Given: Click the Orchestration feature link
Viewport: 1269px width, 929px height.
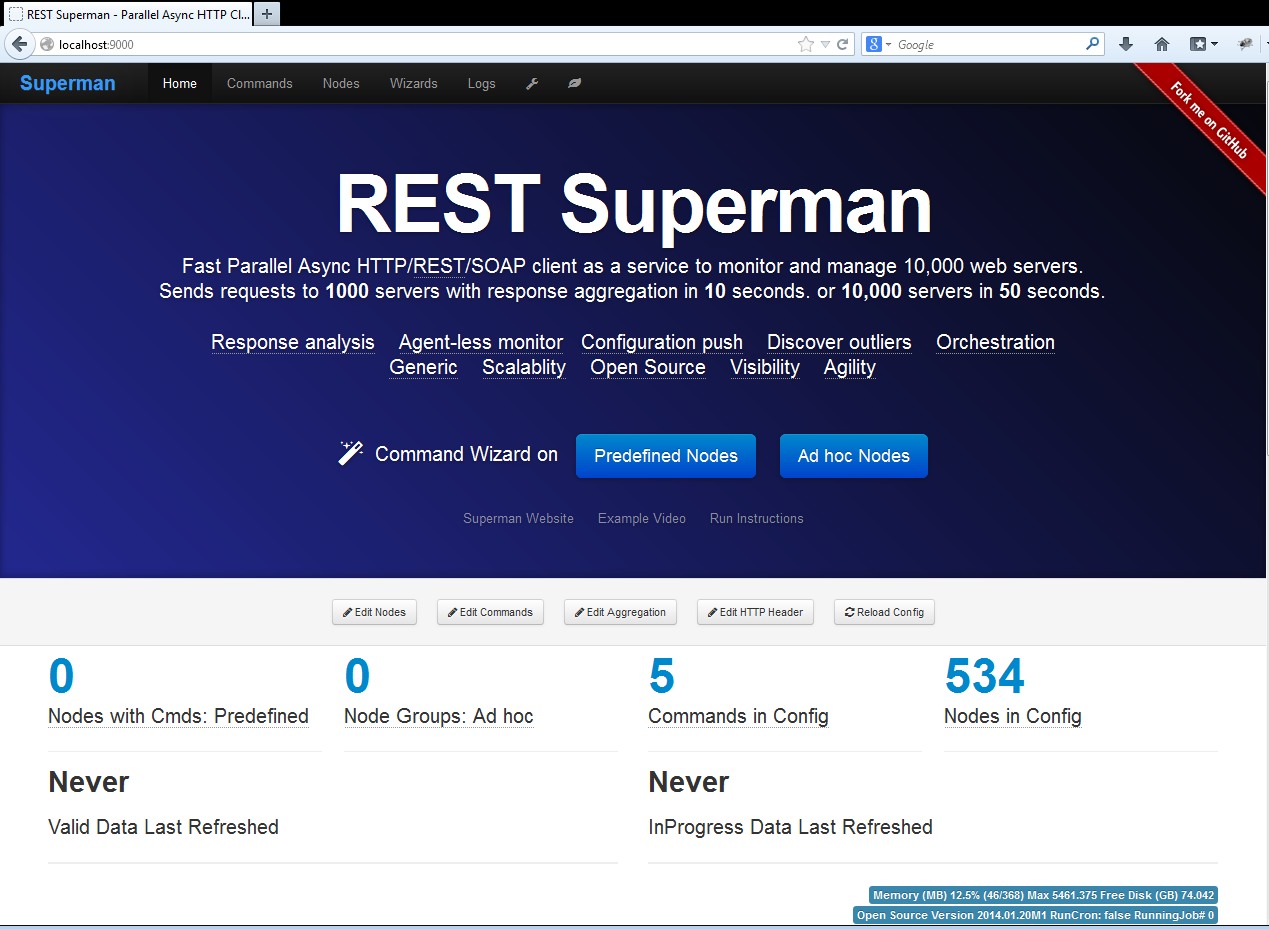Looking at the screenshot, I should (995, 342).
